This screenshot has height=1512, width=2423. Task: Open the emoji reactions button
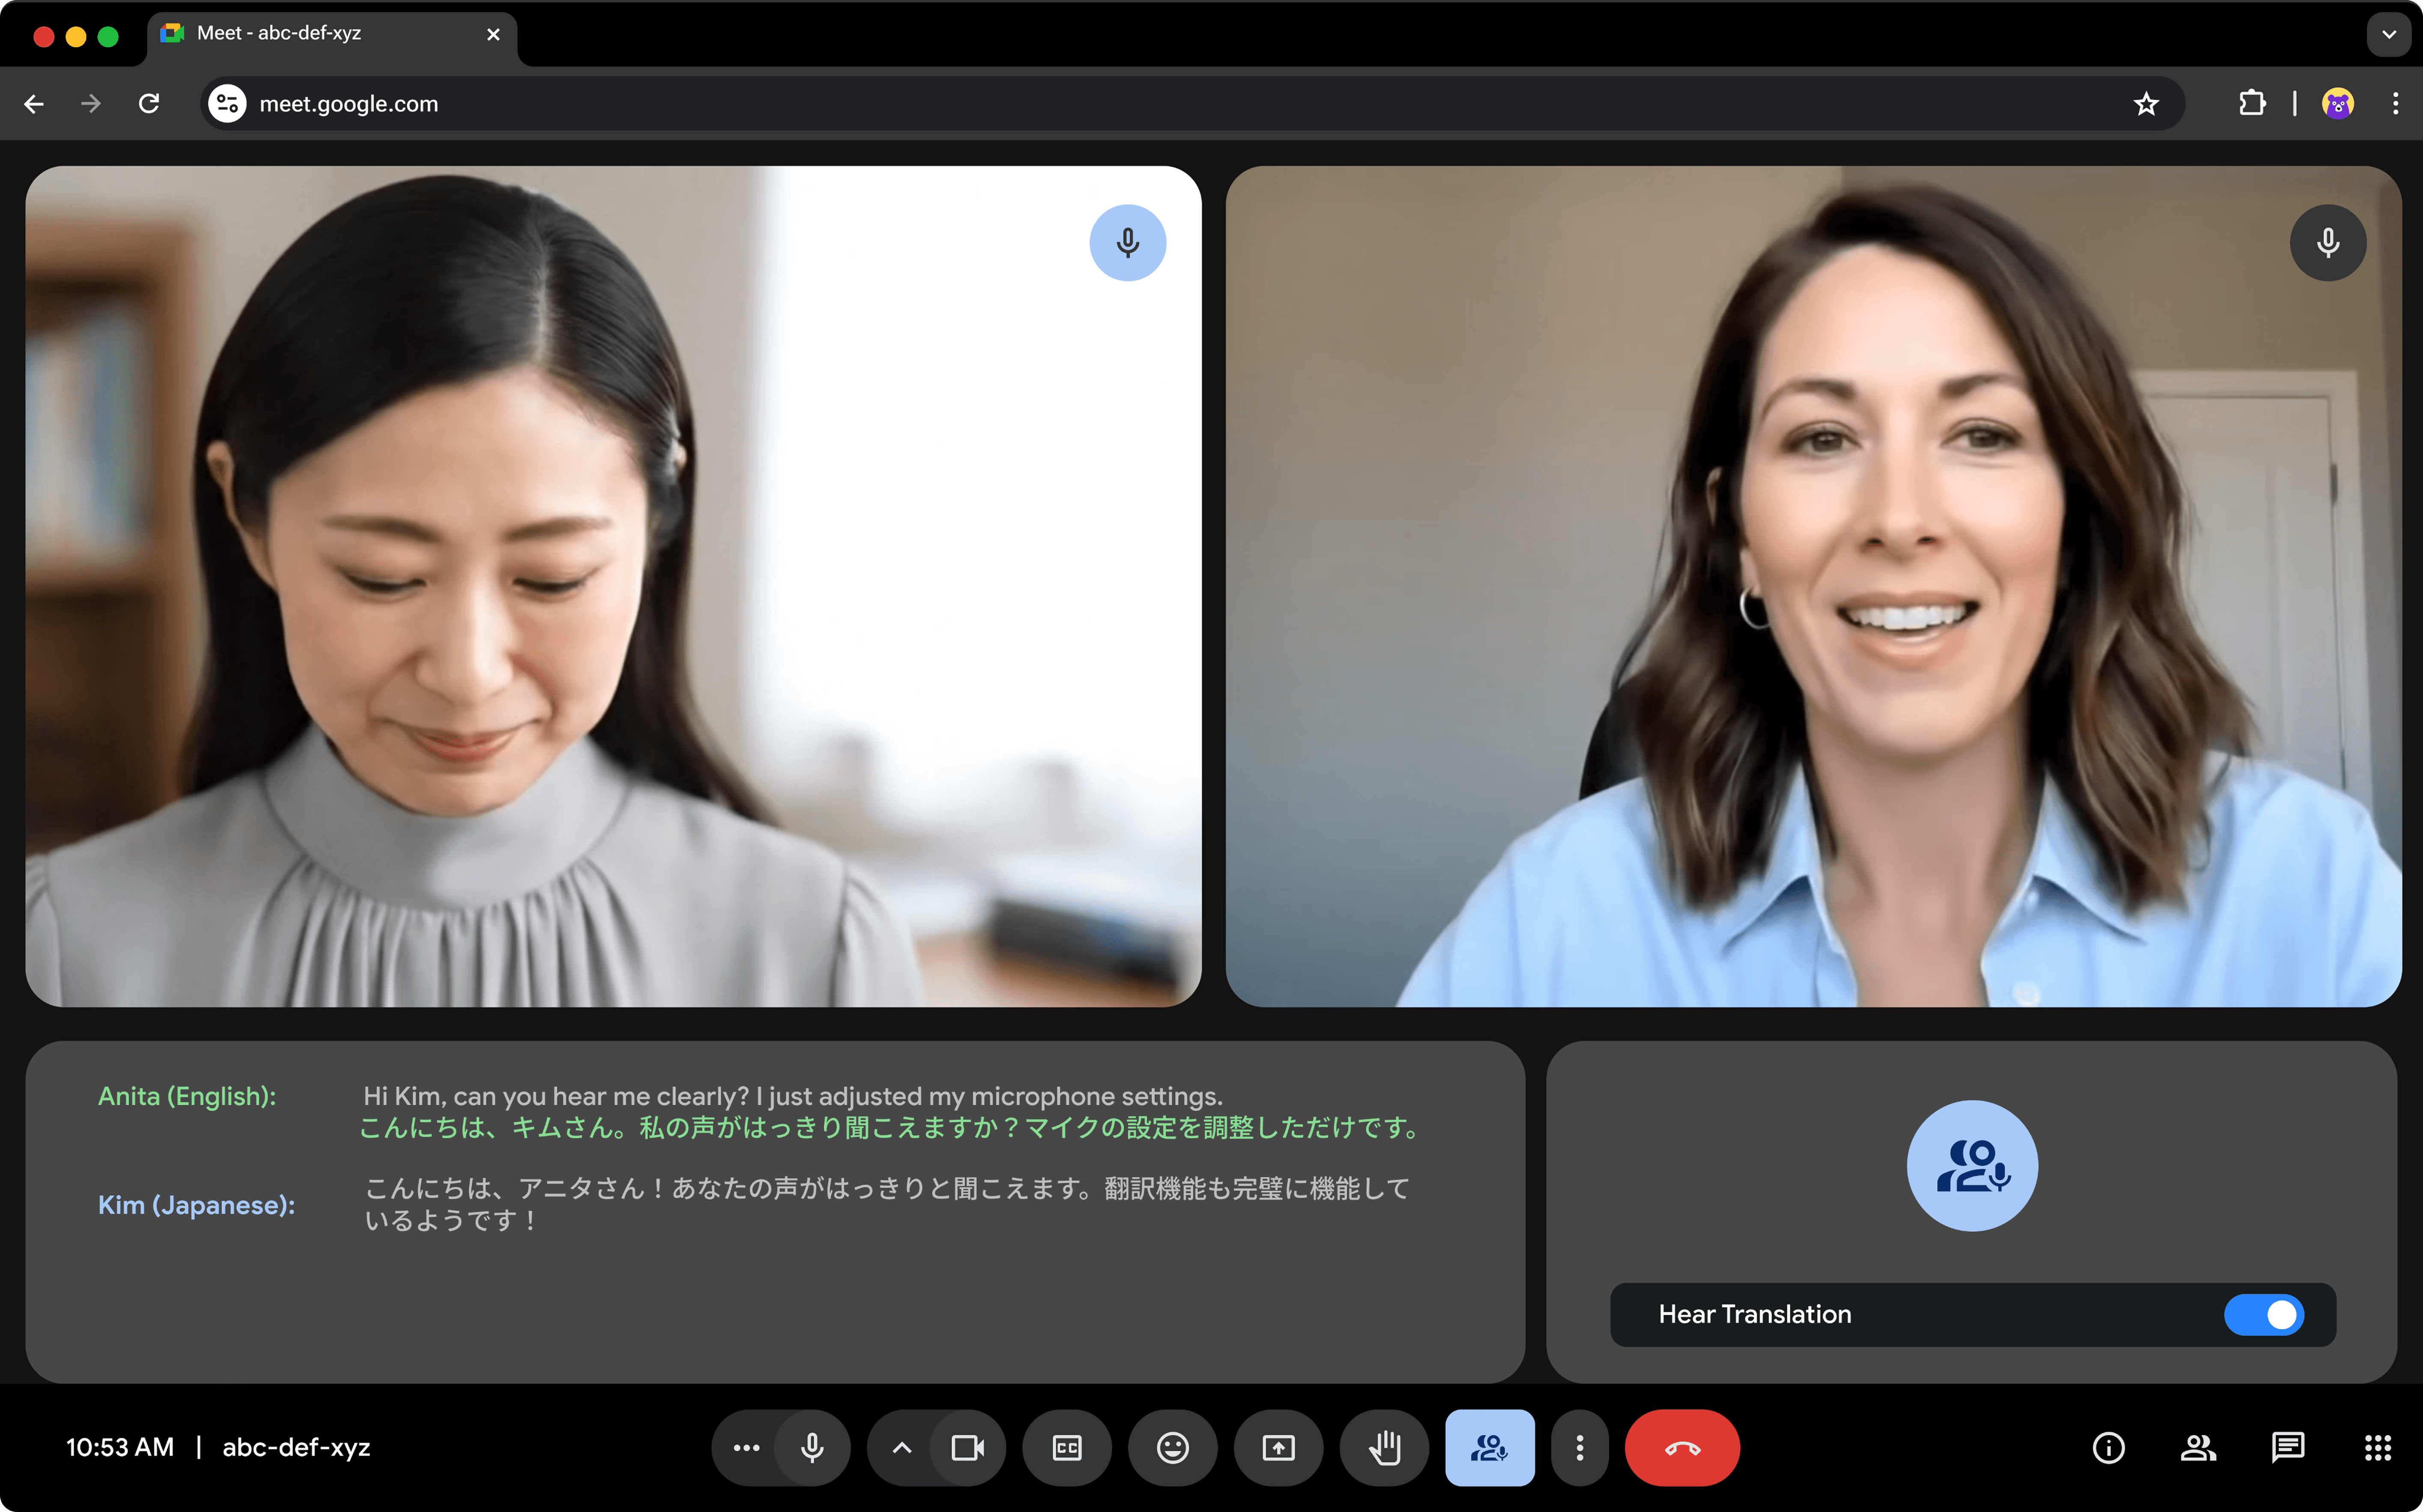(1172, 1447)
